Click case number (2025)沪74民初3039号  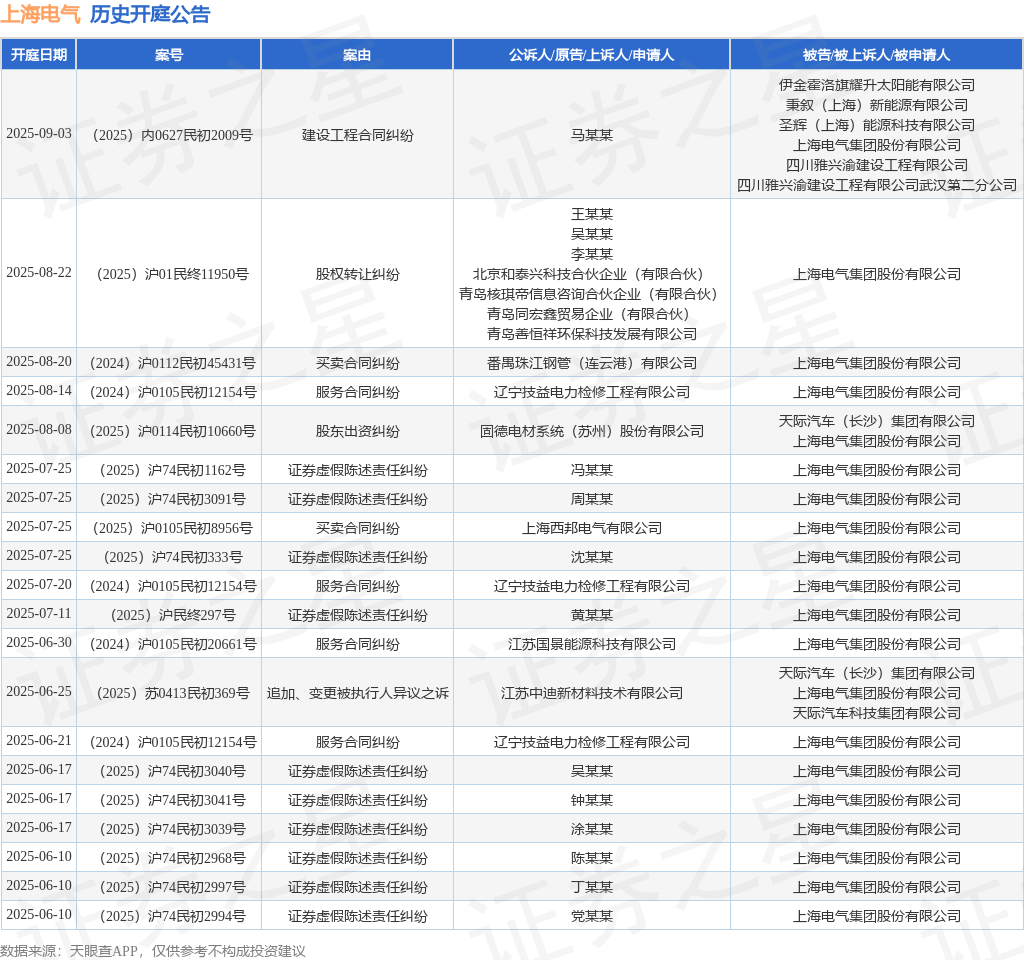point(169,829)
